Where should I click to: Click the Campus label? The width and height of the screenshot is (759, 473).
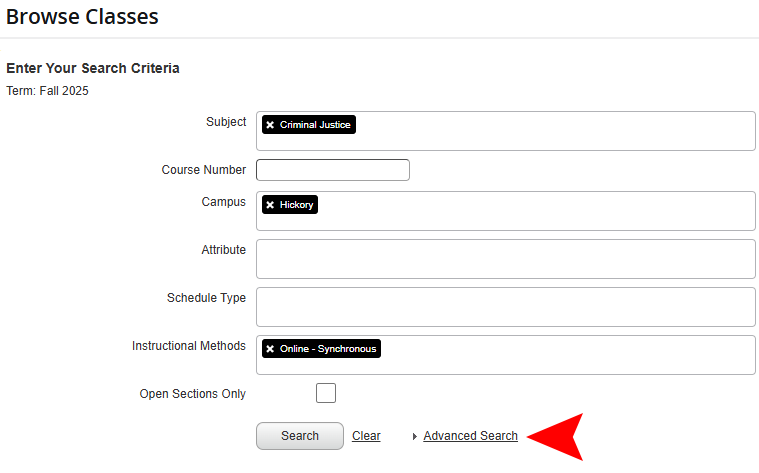click(224, 202)
